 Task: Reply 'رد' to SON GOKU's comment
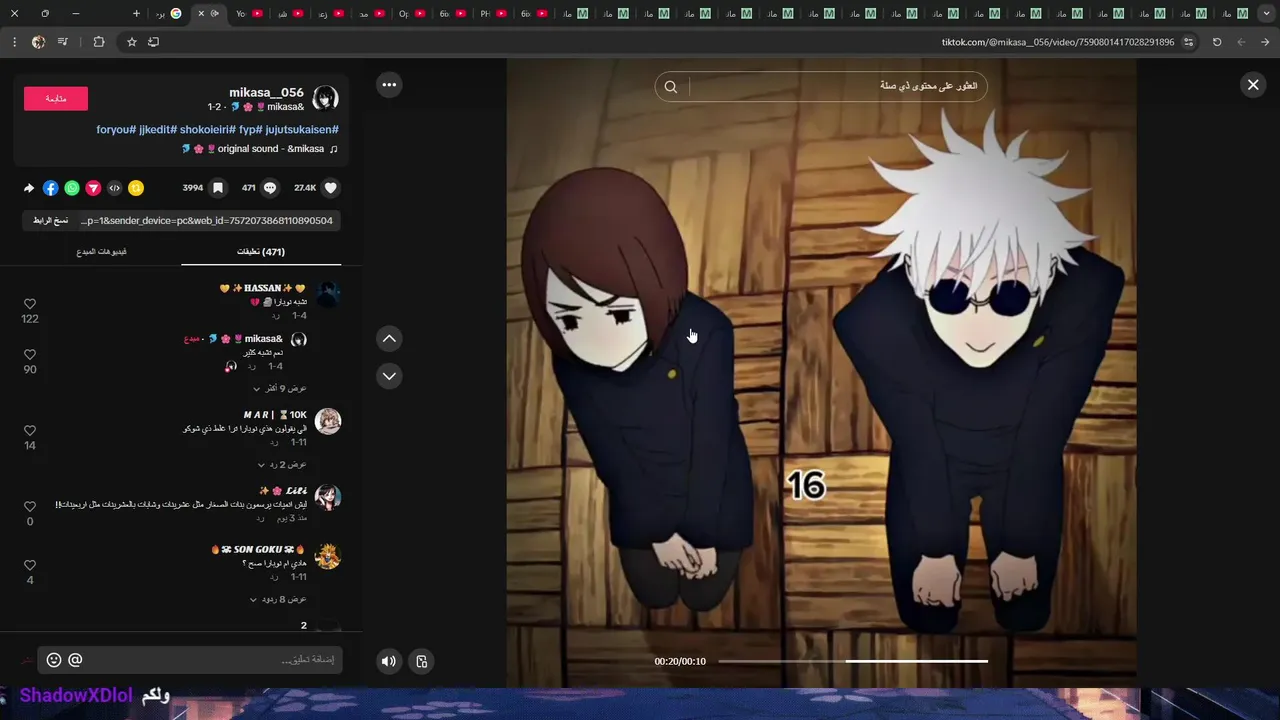[x=274, y=577]
